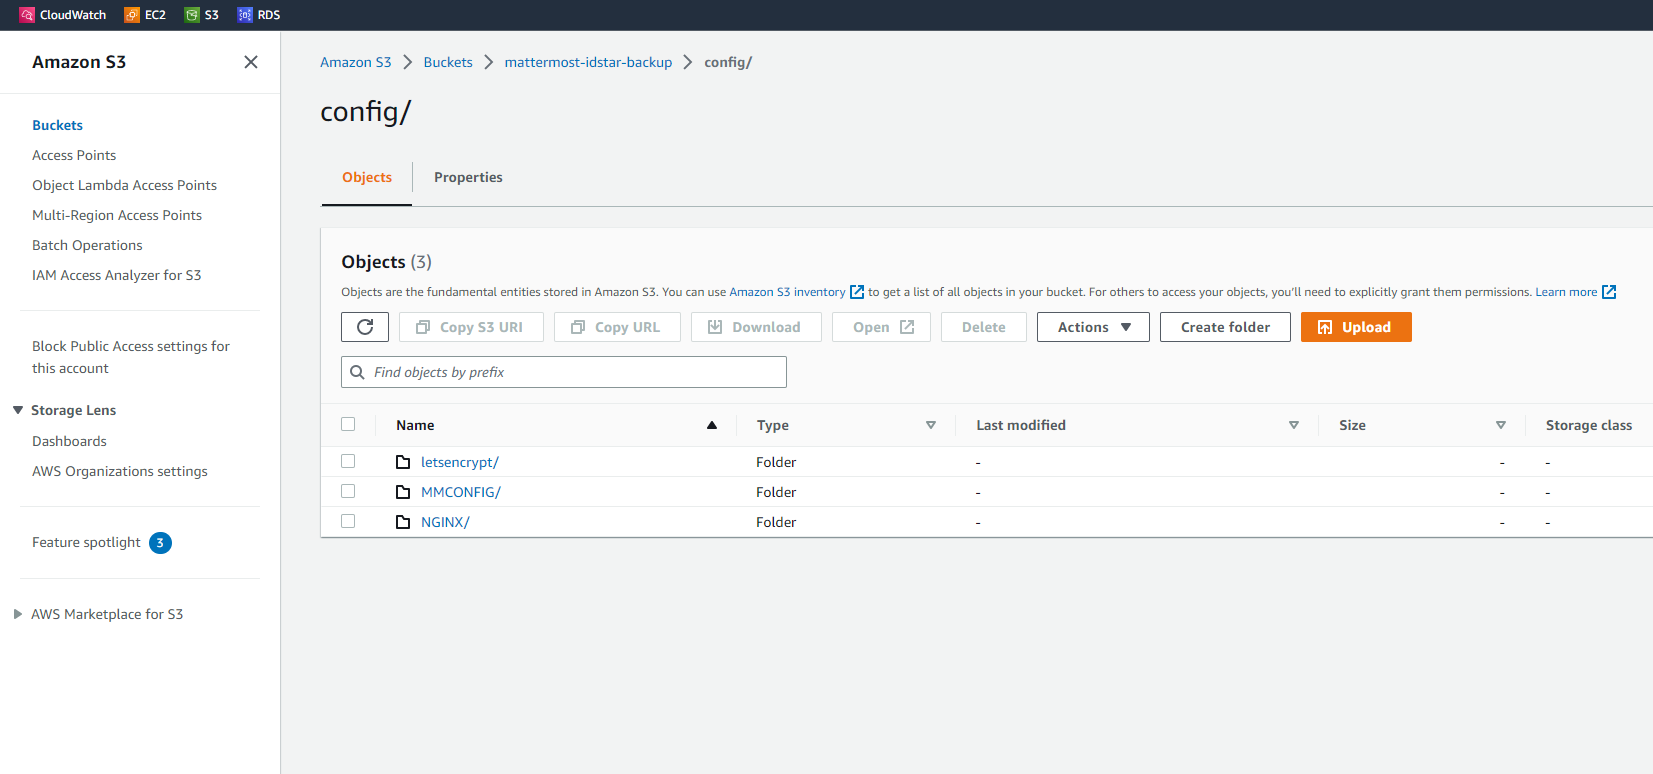Open IAM Access Analyzer for S3

pos(116,275)
